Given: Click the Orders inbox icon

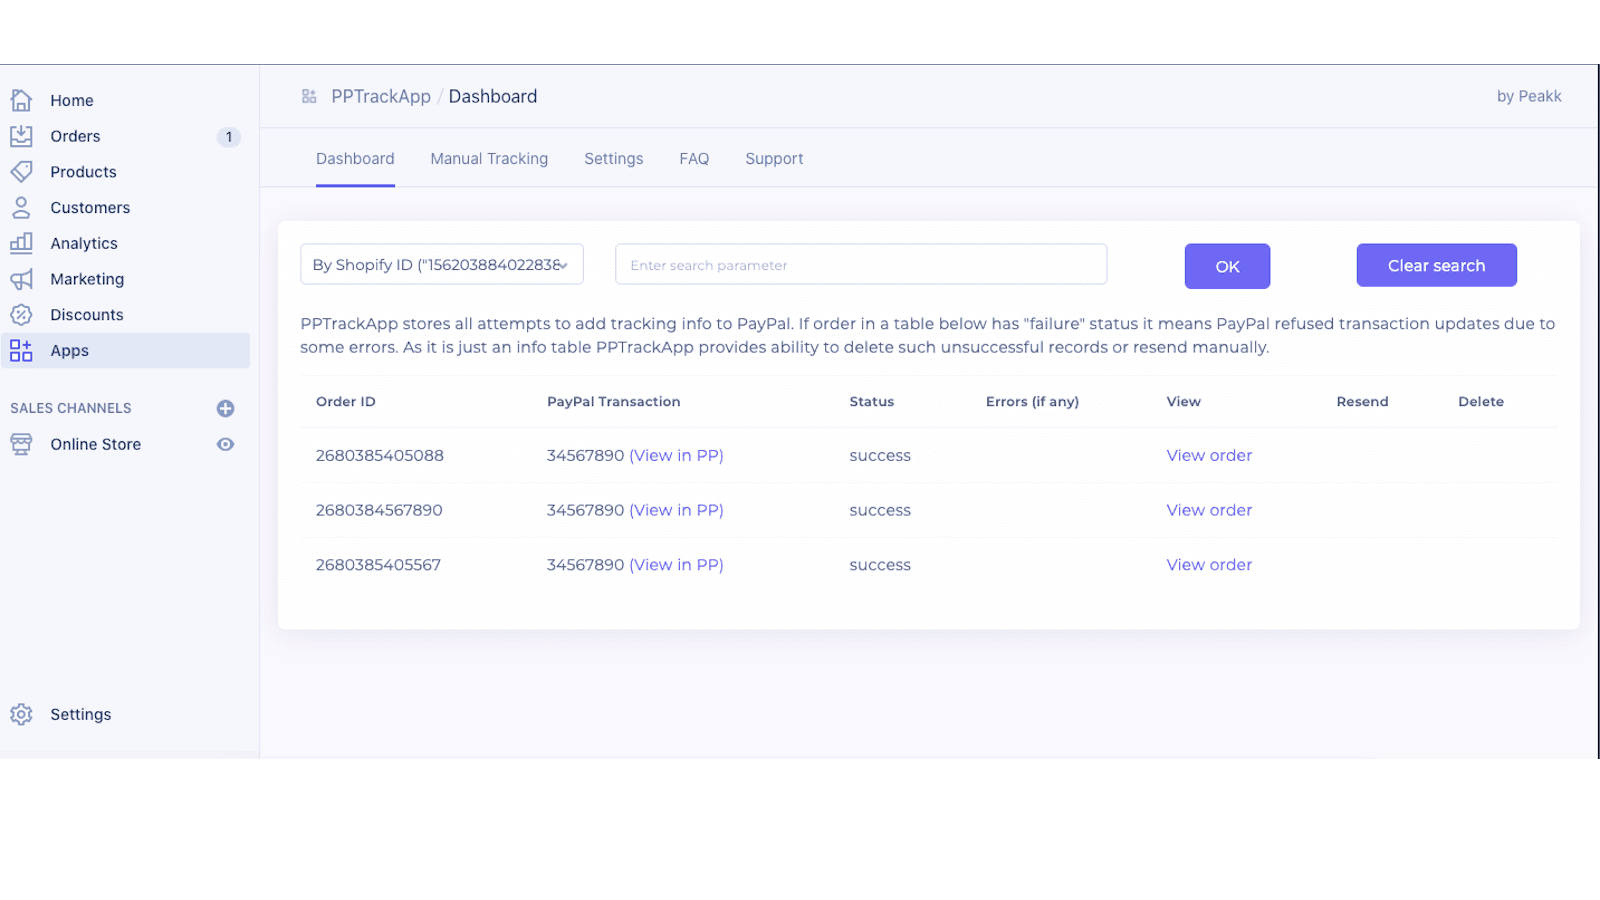Looking at the screenshot, I should click(x=21, y=136).
